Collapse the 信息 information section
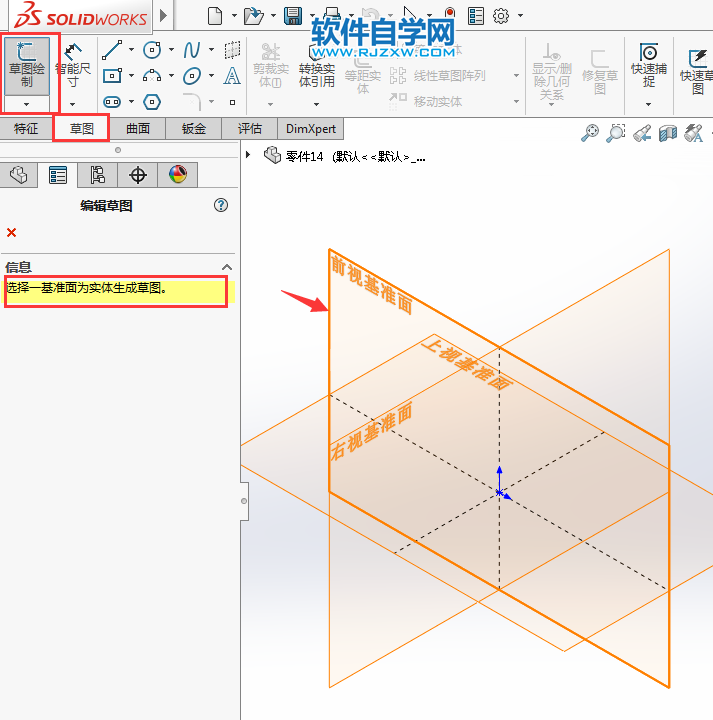 tap(226, 267)
